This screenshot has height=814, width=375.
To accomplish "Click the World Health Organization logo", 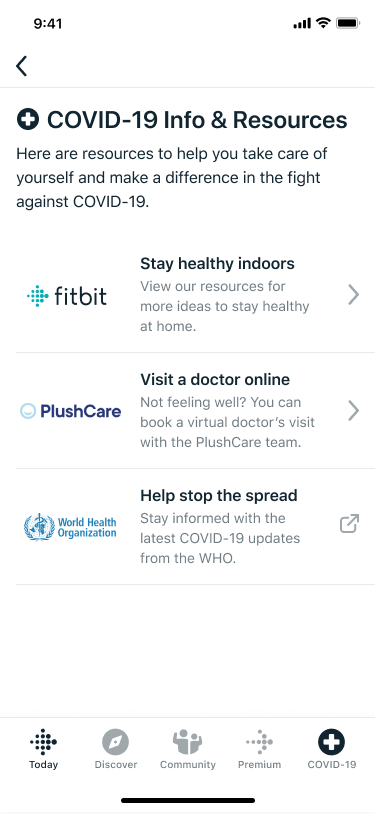I will (x=70, y=527).
